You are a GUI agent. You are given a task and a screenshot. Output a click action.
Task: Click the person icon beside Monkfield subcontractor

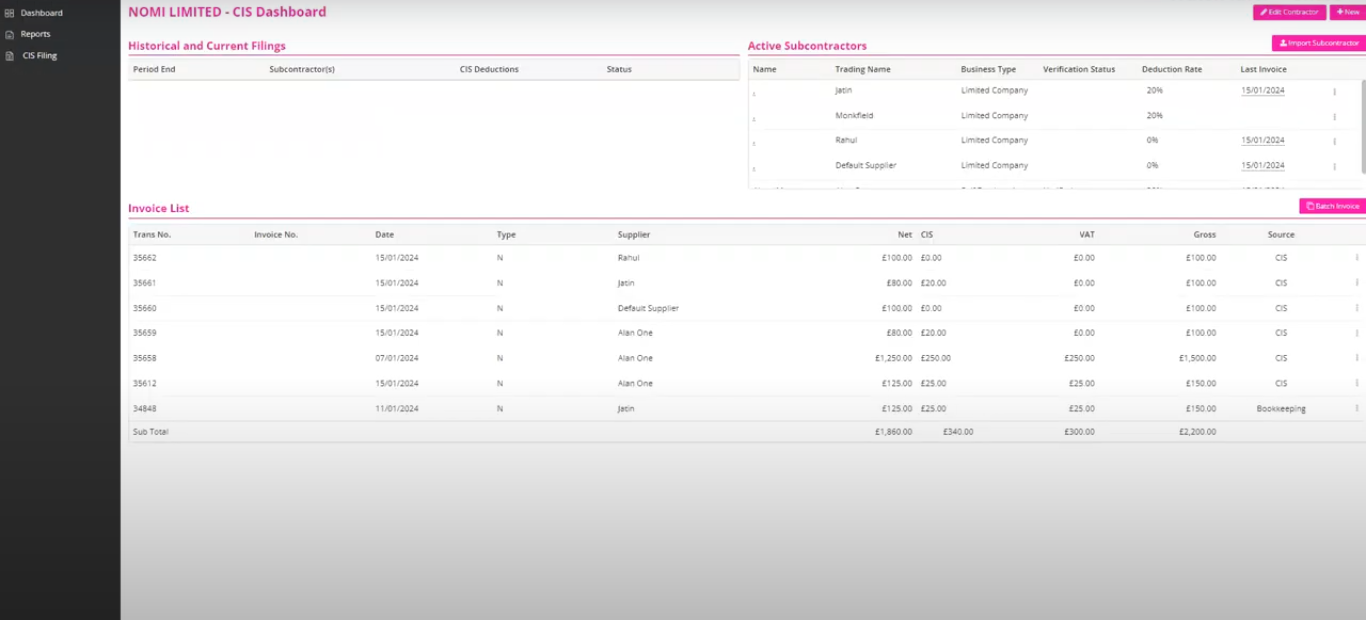(x=754, y=118)
